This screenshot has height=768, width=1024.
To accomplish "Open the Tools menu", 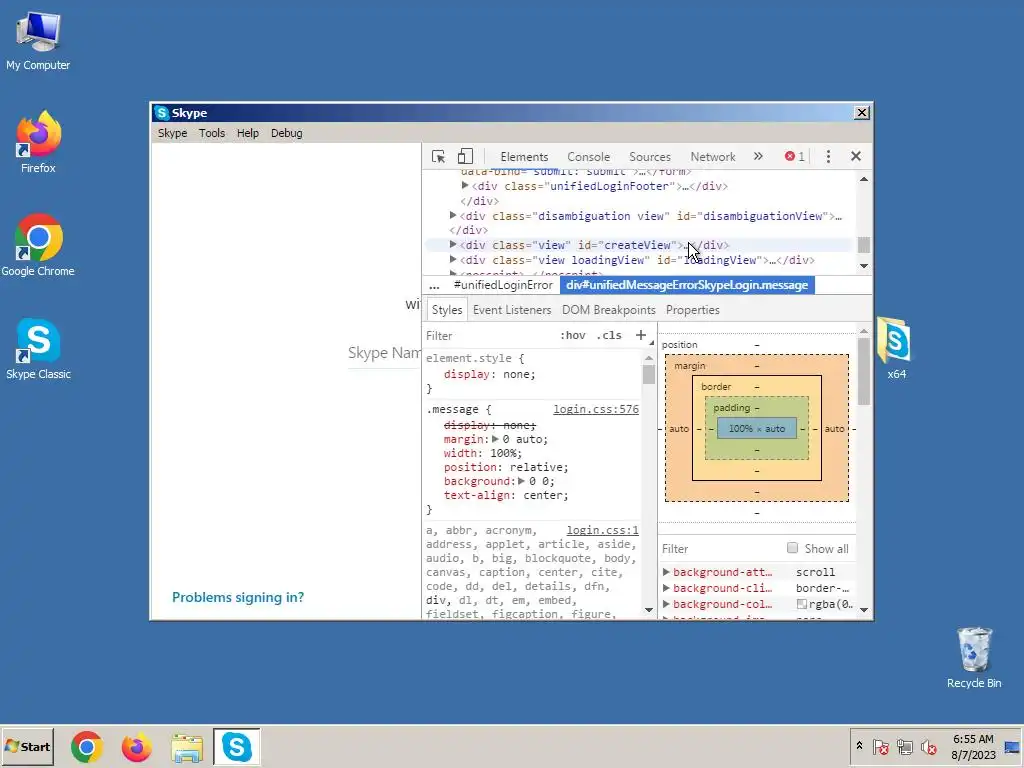I will coord(212,133).
